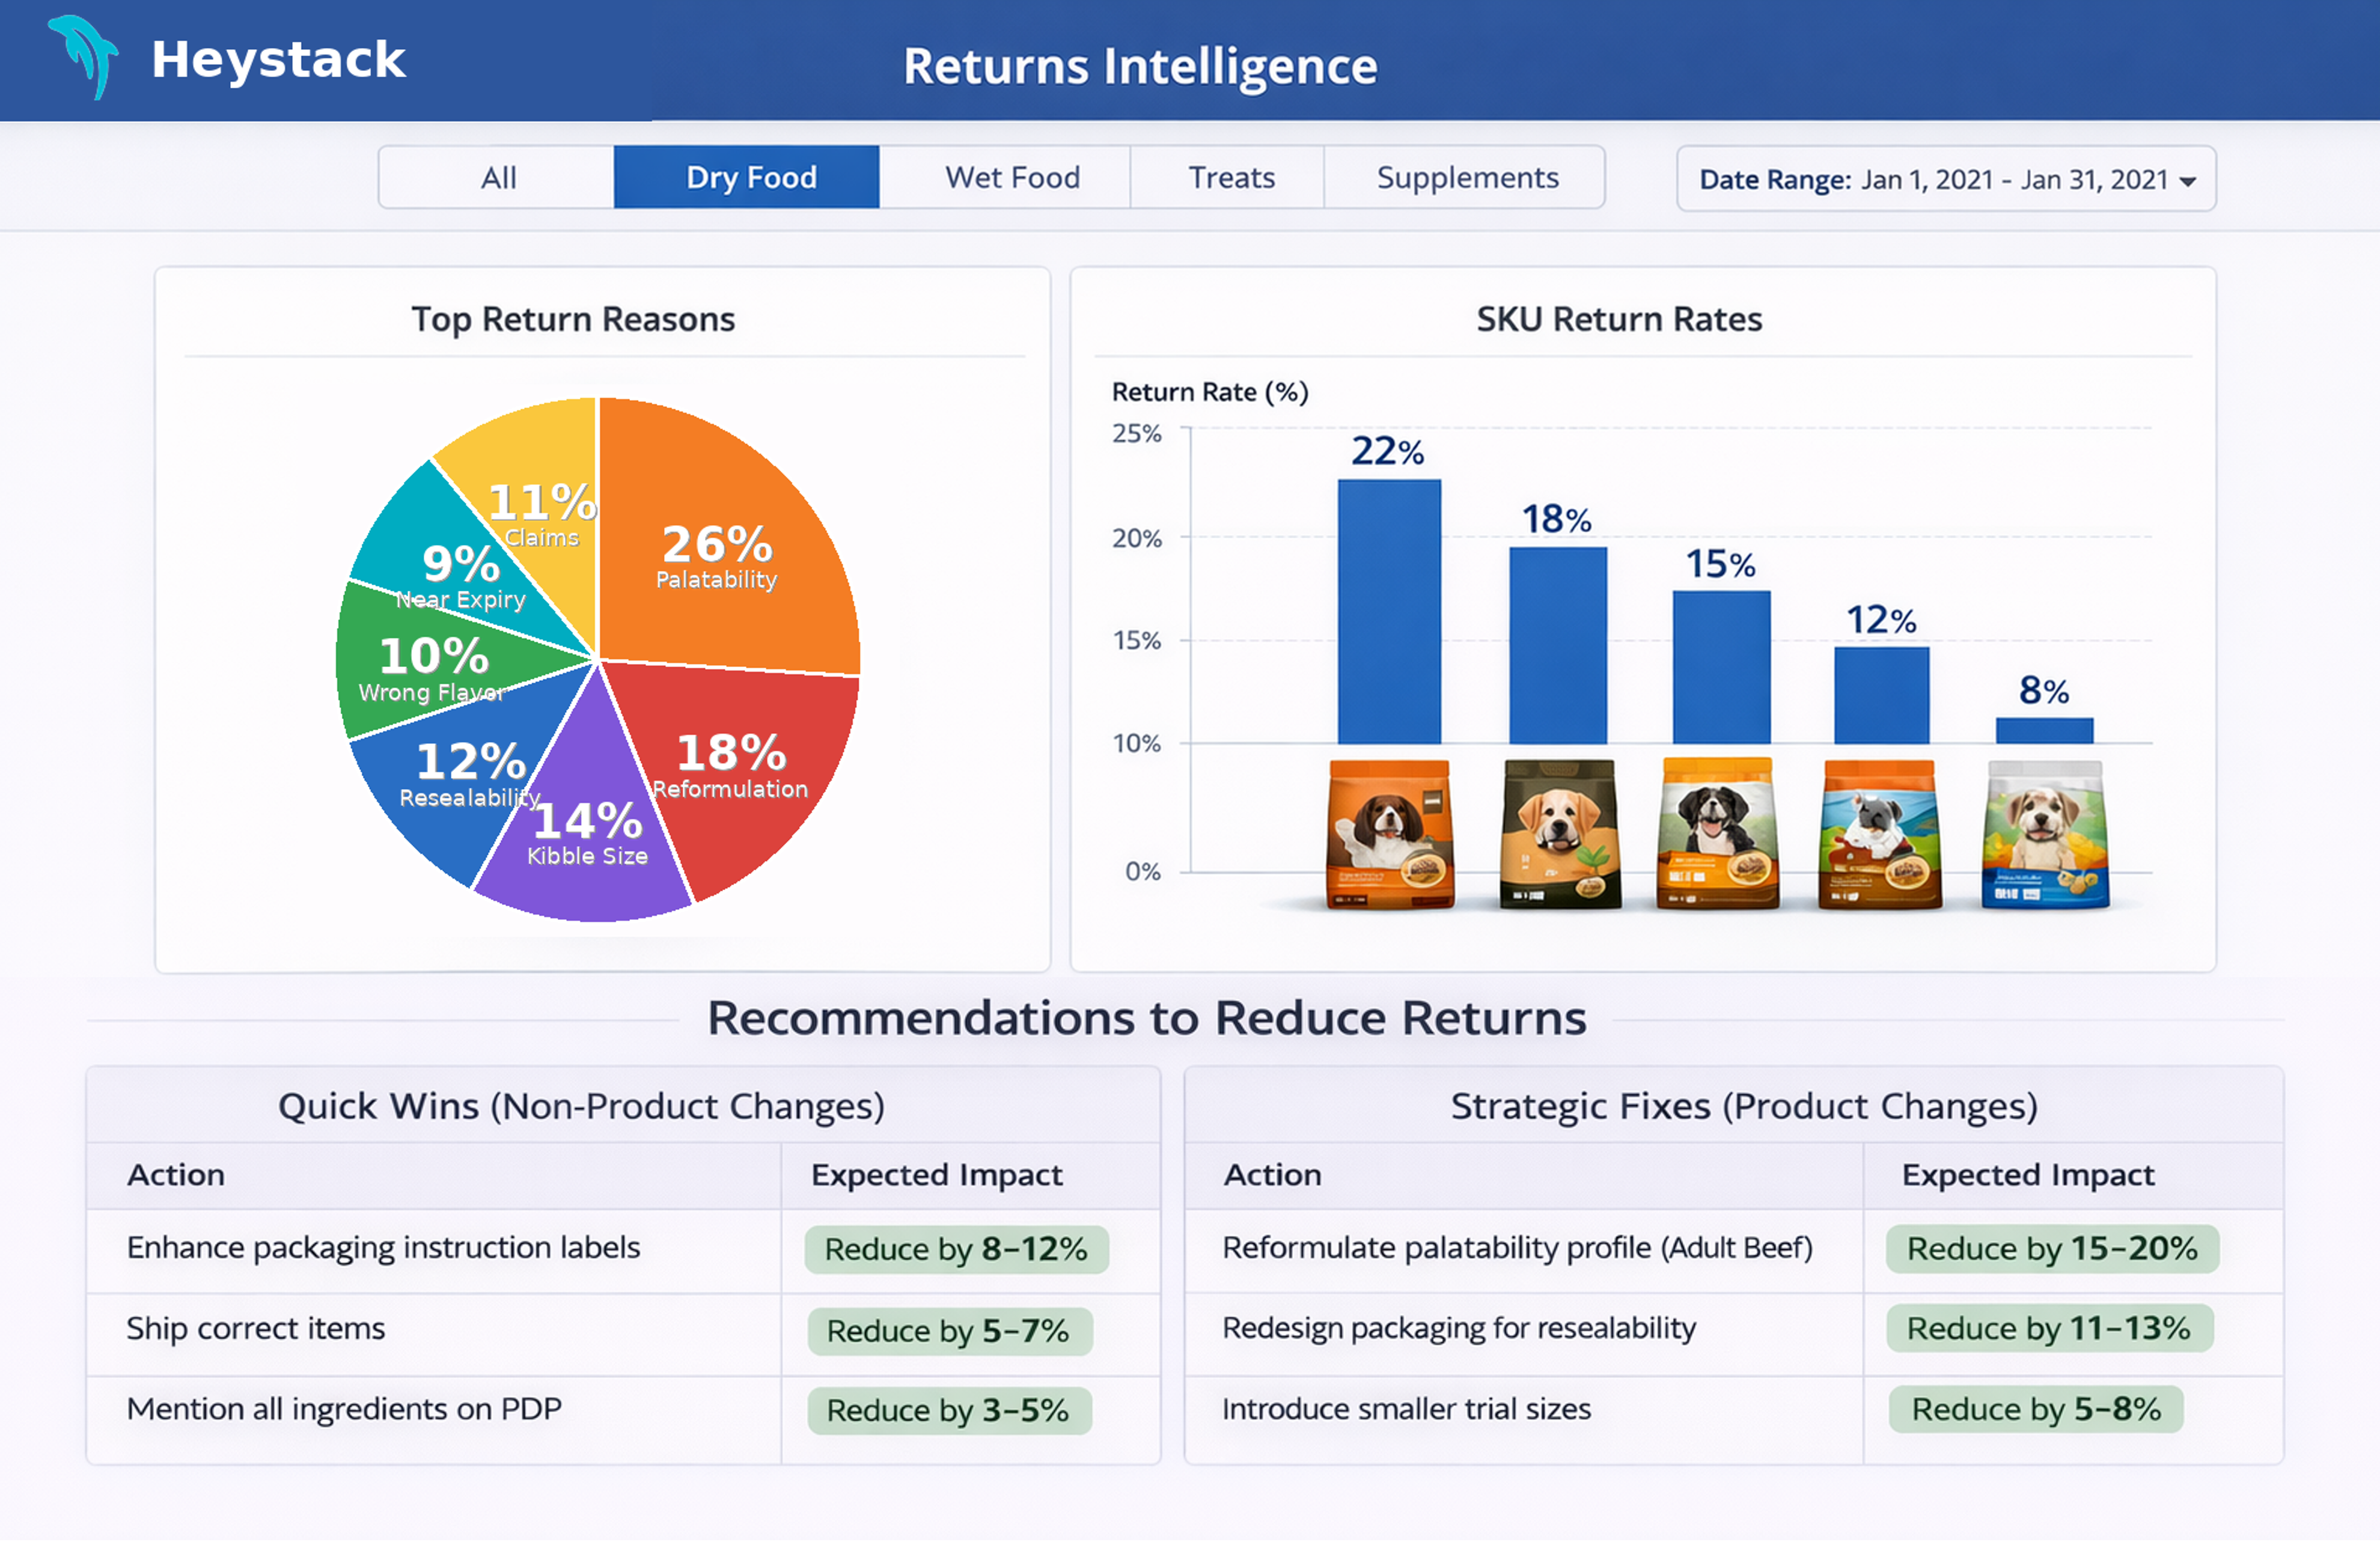2380x1542 pixels.
Task: Select the 18% return rate product bag image
Action: pyautogui.click(x=1559, y=834)
